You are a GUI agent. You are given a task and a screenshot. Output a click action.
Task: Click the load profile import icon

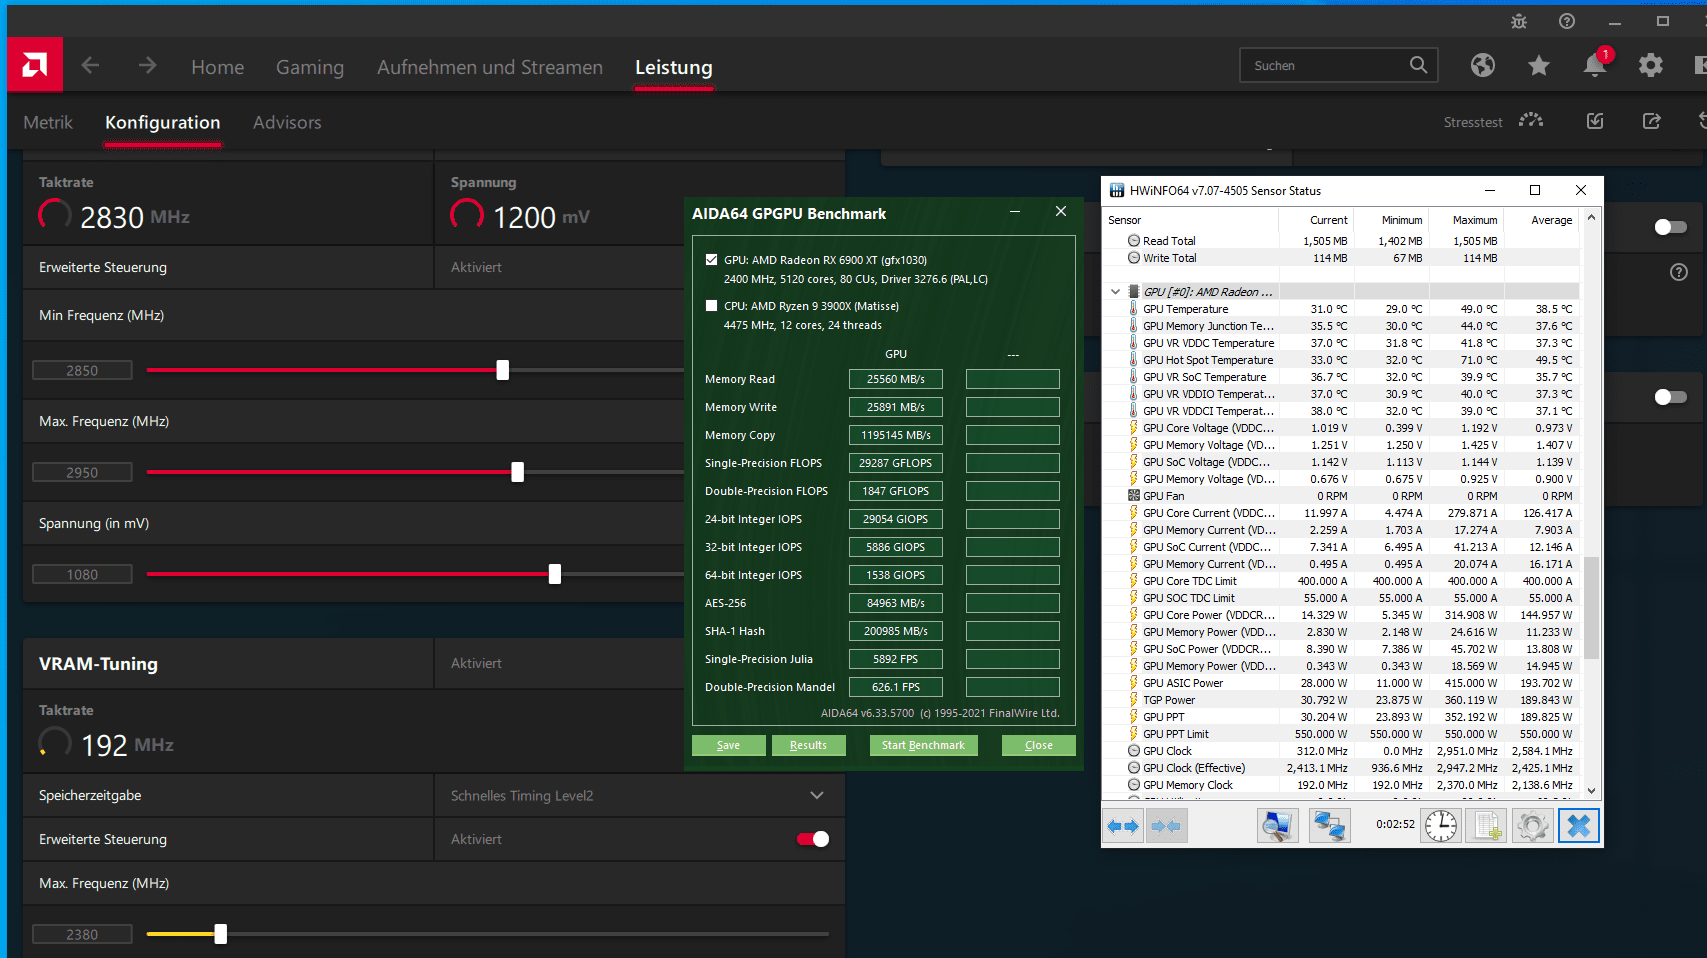pos(1595,121)
